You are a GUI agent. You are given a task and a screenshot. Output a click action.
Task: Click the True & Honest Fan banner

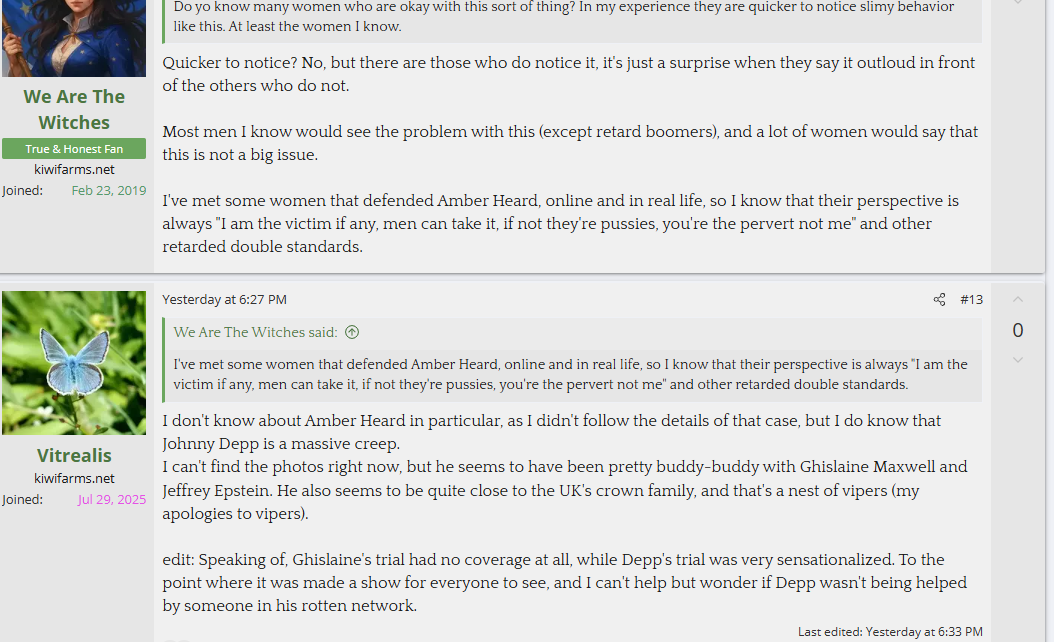tap(74, 149)
